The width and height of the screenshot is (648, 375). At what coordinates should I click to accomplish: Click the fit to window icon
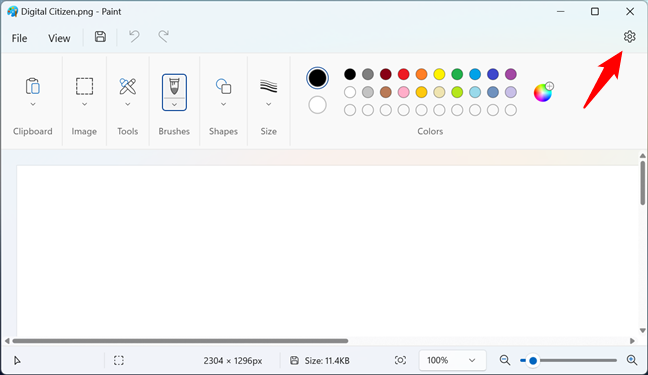[x=400, y=360]
